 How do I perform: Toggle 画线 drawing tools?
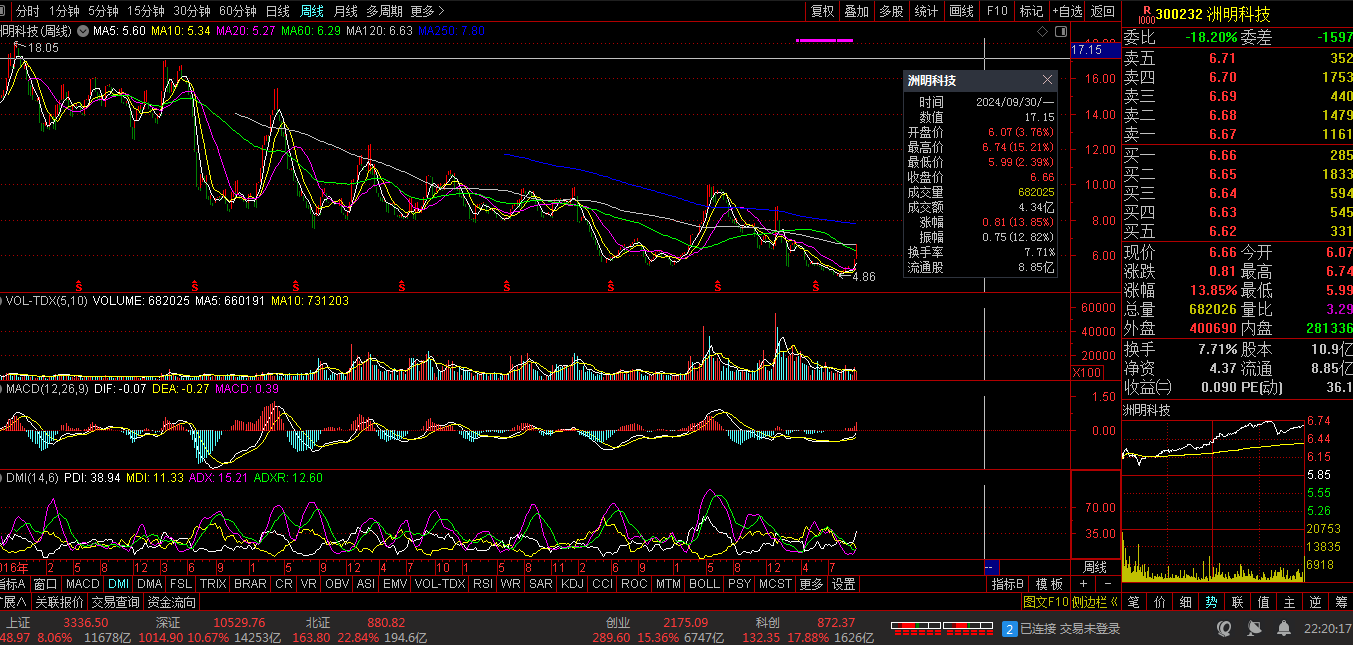pos(961,11)
